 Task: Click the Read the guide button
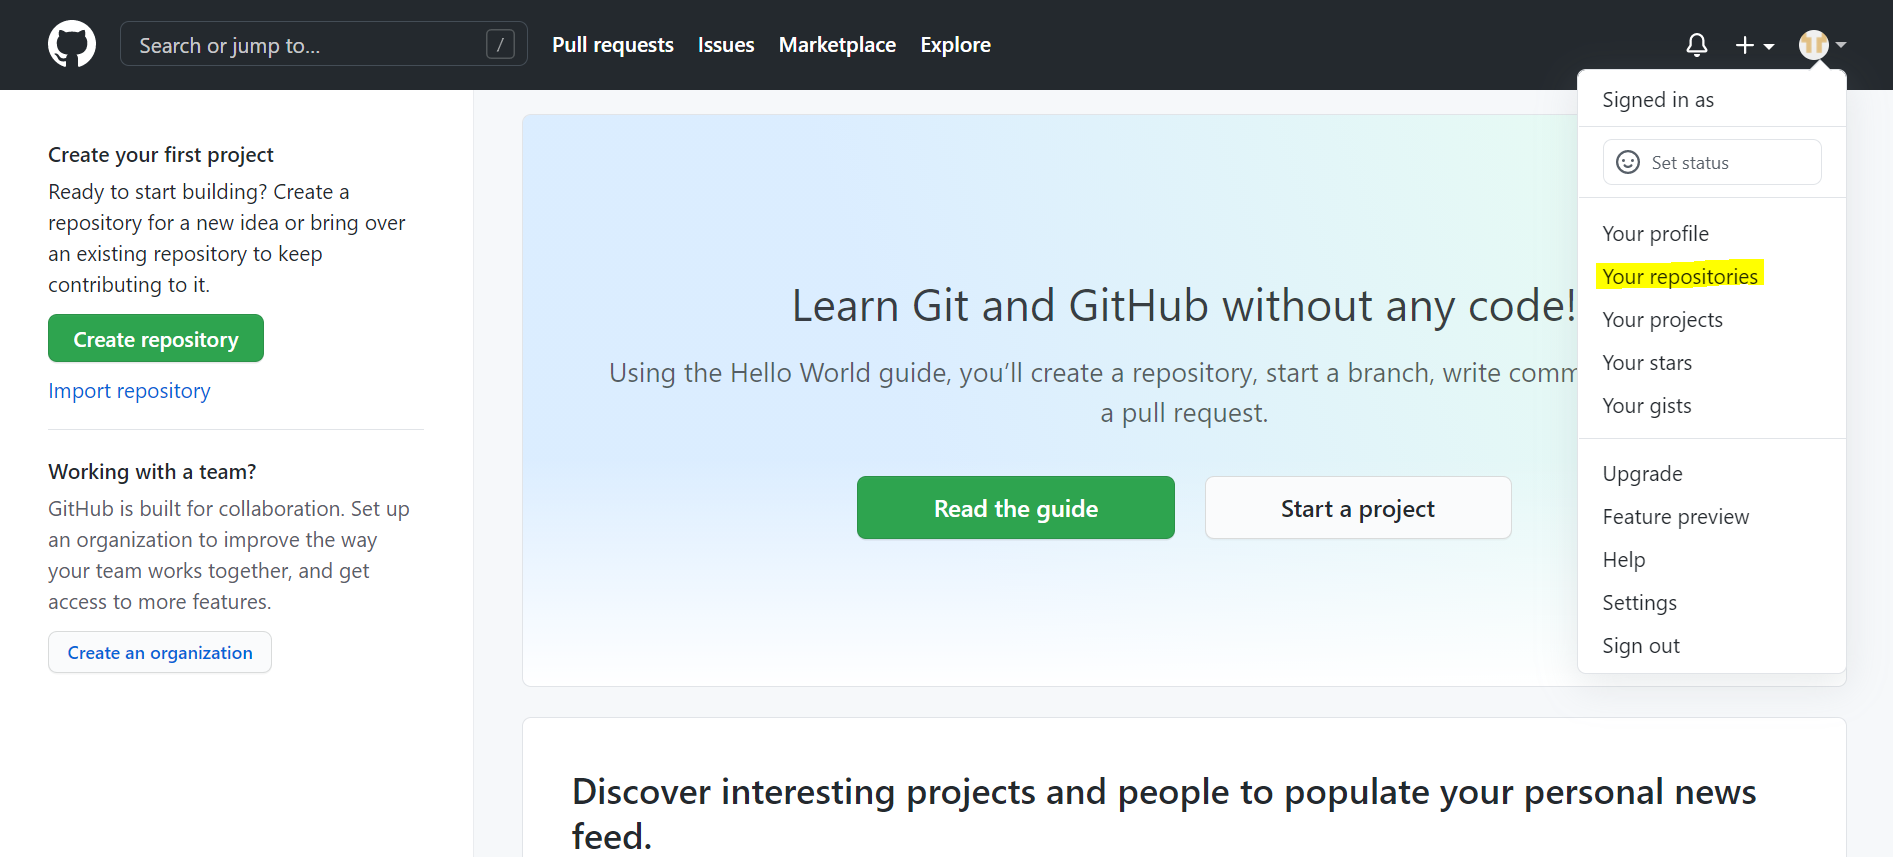tap(1016, 508)
